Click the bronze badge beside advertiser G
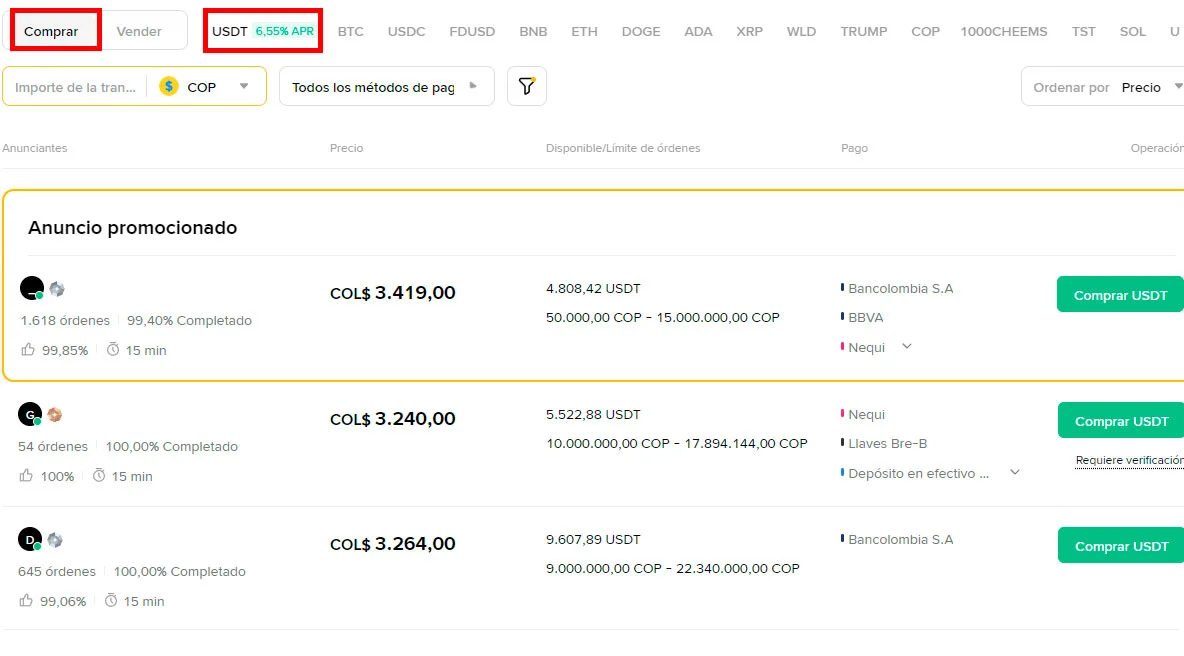The width and height of the screenshot is (1184, 656). click(54, 414)
